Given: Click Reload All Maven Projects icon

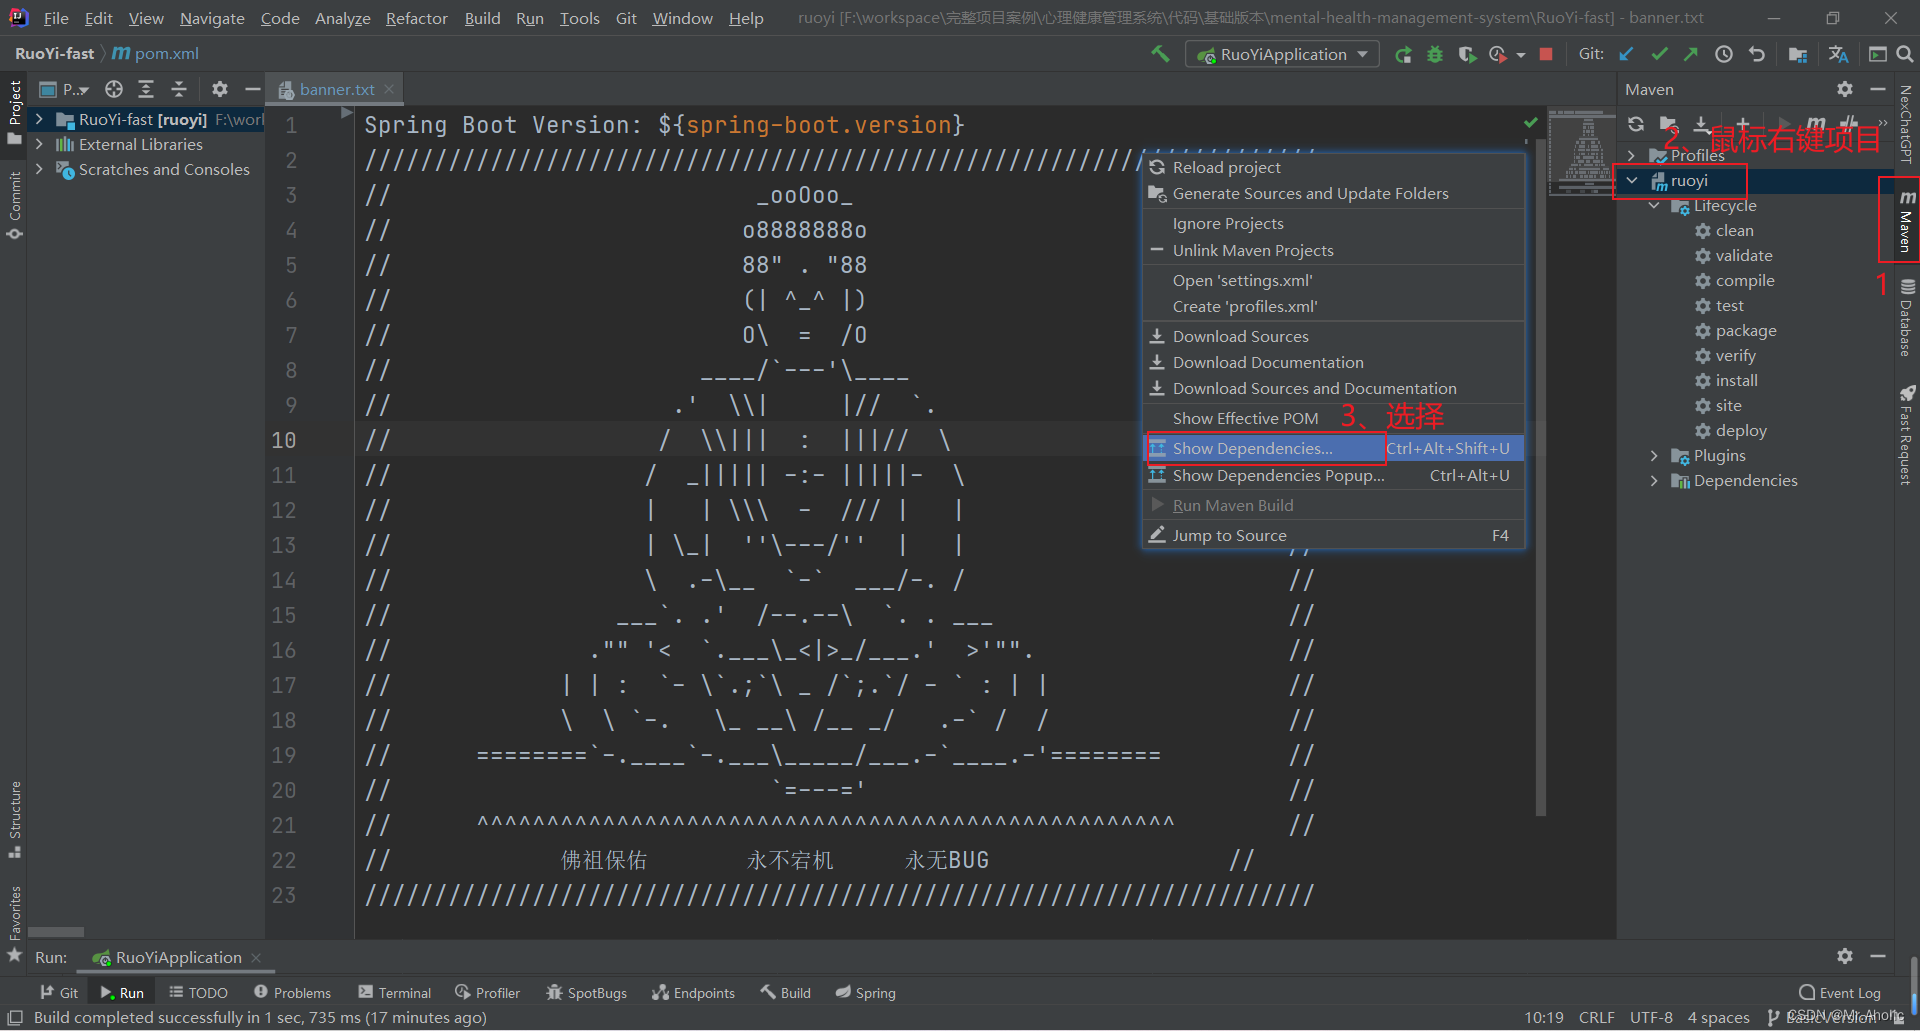Looking at the screenshot, I should 1636,124.
